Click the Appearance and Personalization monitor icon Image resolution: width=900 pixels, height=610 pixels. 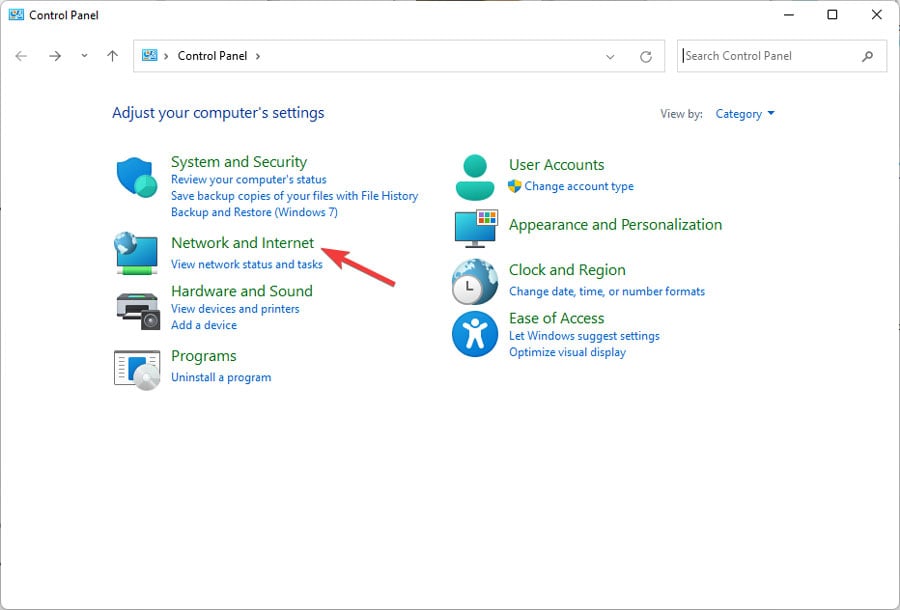[476, 228]
